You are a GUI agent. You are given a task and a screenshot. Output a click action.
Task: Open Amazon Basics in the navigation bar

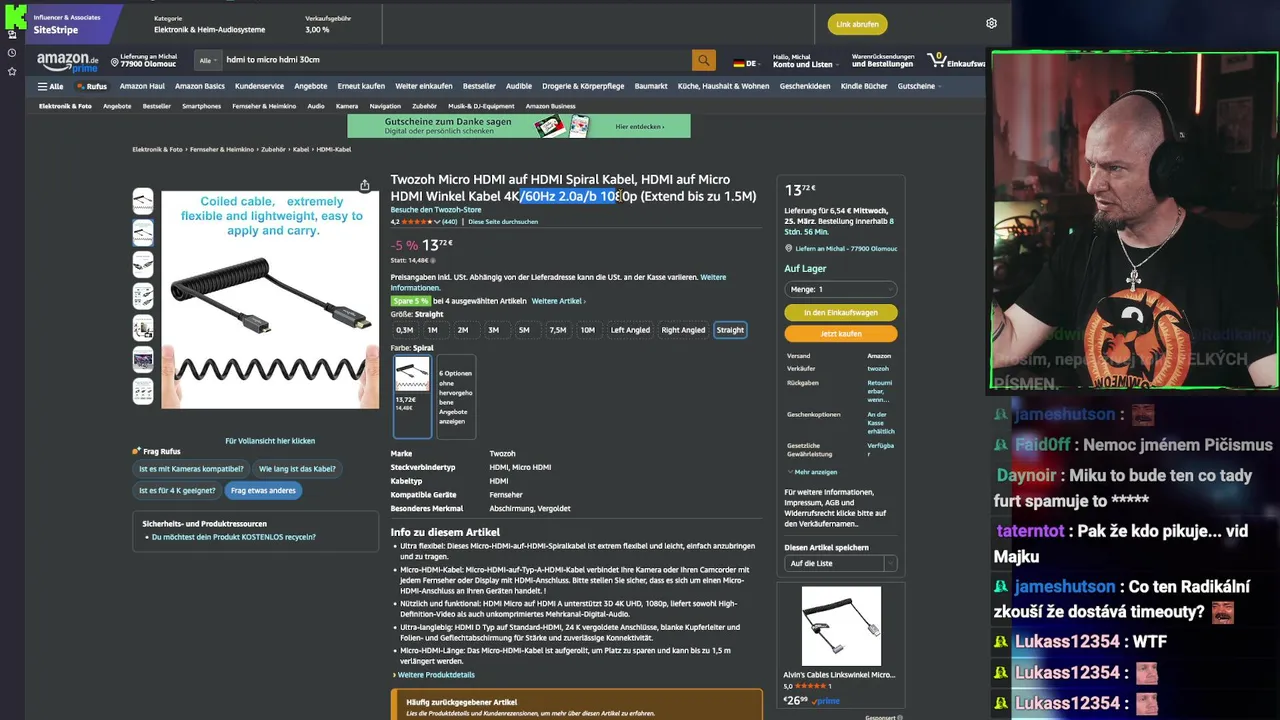point(200,86)
